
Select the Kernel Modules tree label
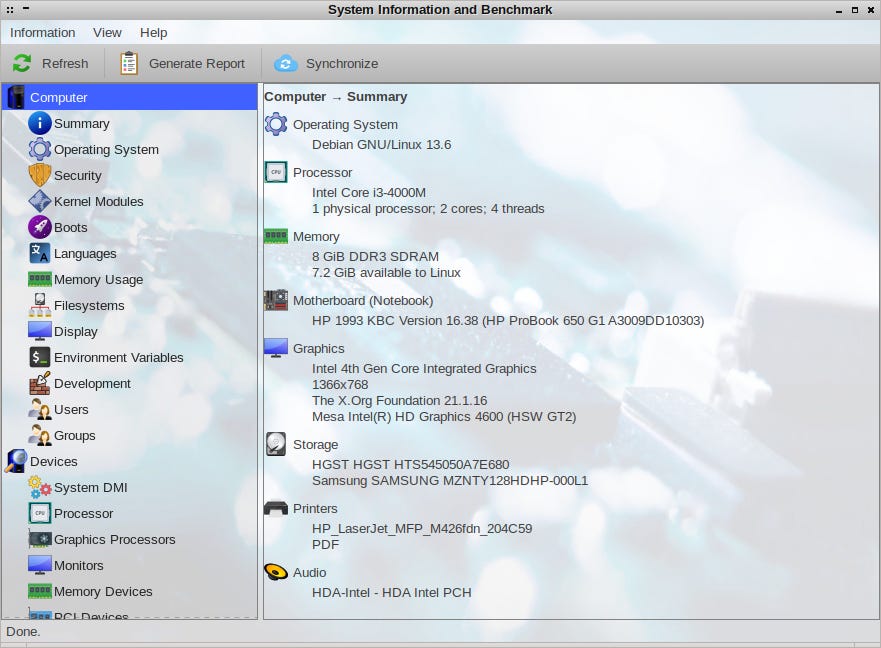click(98, 201)
